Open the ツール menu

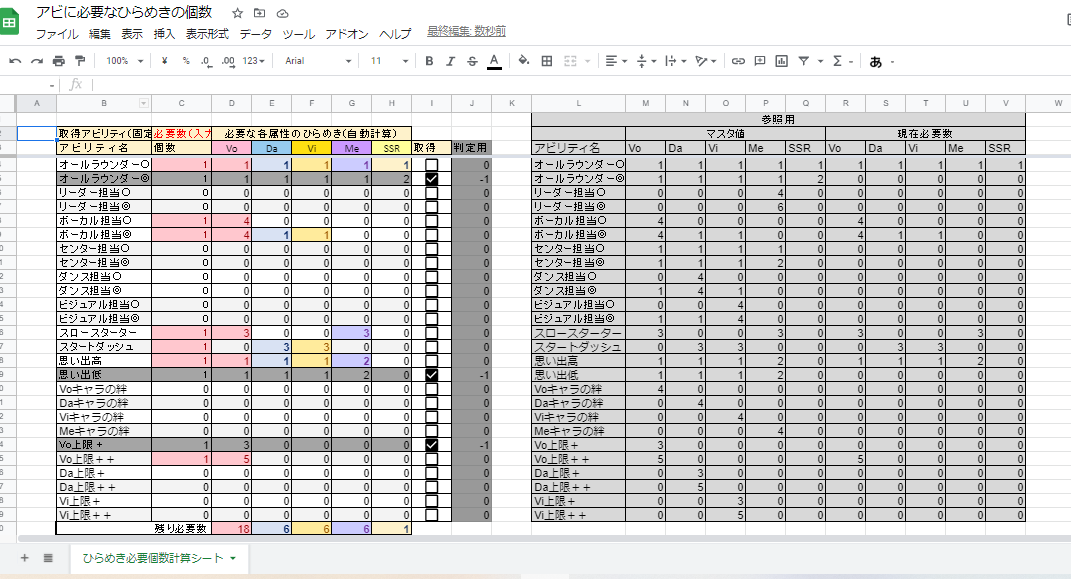click(x=298, y=33)
